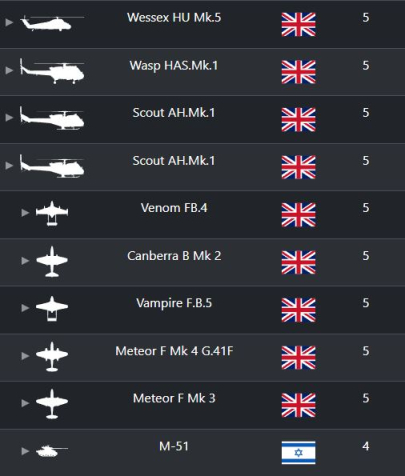Screen dimensions: 405x476
Task: Click the M-51 tank silhouette icon
Action: (x=52, y=451)
